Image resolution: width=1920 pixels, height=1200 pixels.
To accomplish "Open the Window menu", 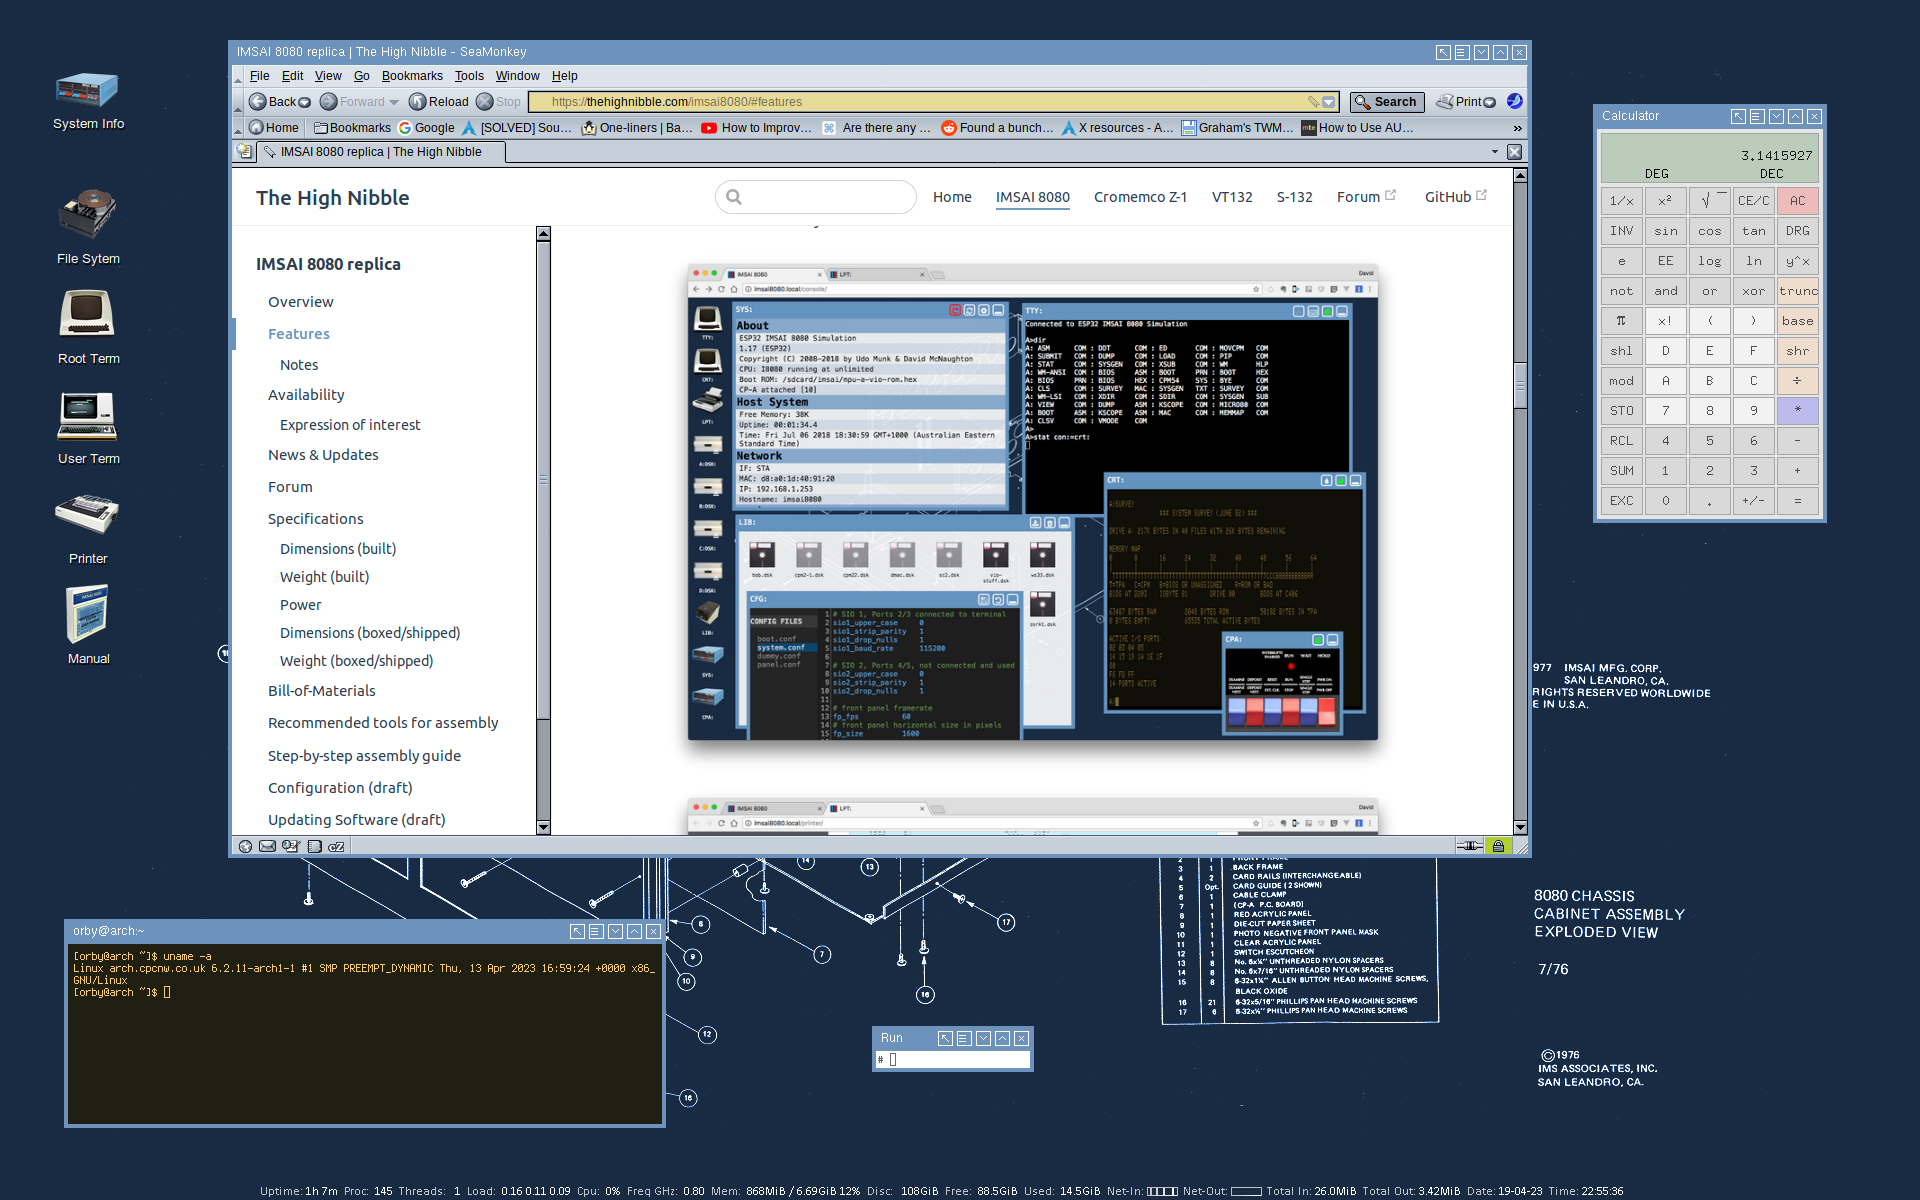I will [517, 76].
